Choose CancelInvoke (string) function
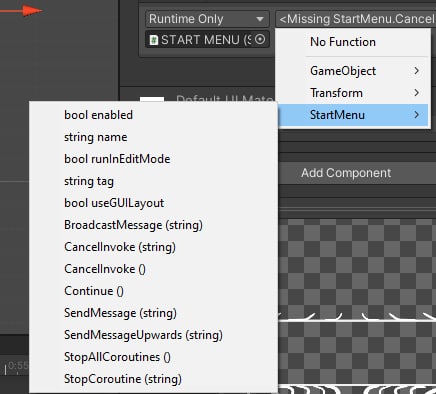436x394 pixels. pyautogui.click(x=153, y=247)
